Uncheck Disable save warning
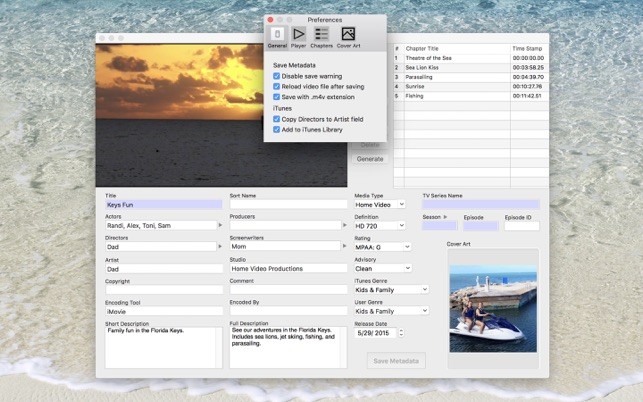 click(277, 76)
